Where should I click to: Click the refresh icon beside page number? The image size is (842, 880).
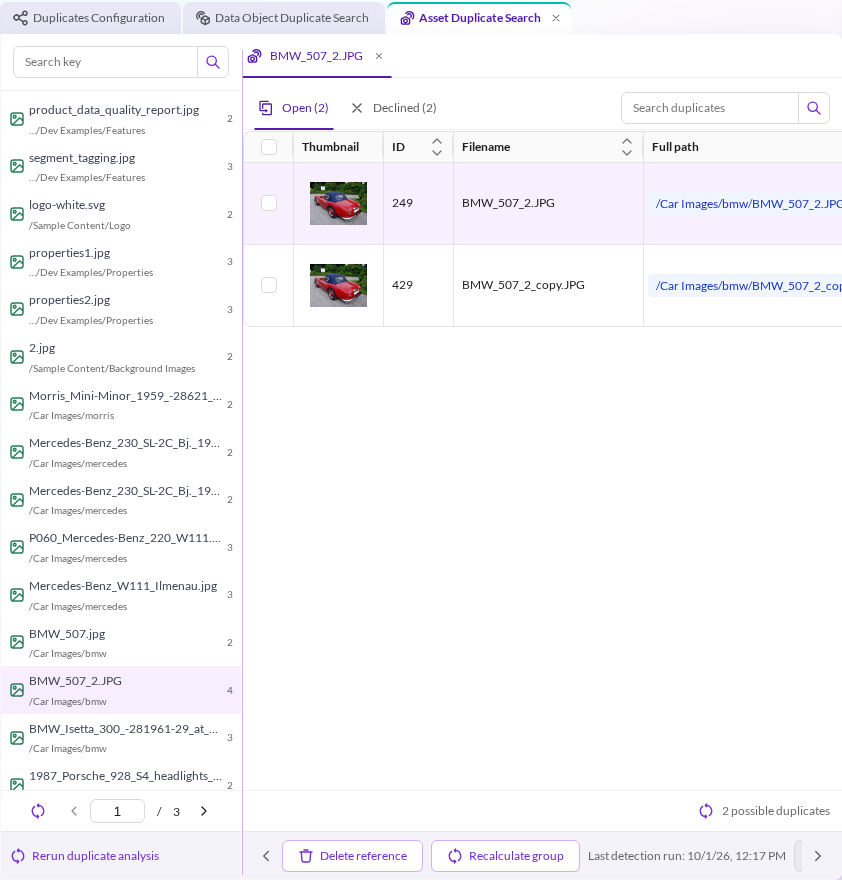coord(38,811)
